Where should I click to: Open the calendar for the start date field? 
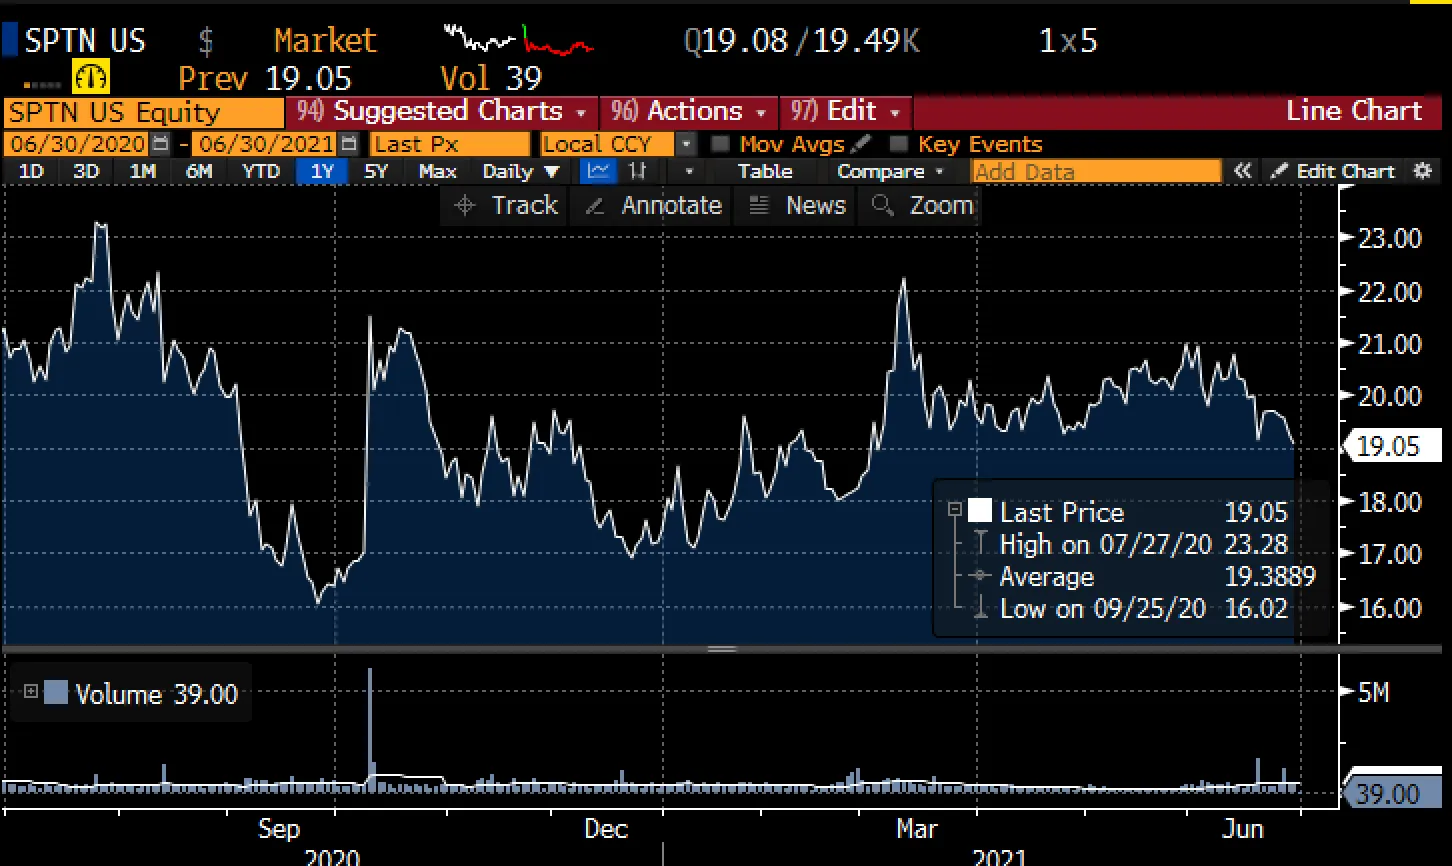point(159,144)
